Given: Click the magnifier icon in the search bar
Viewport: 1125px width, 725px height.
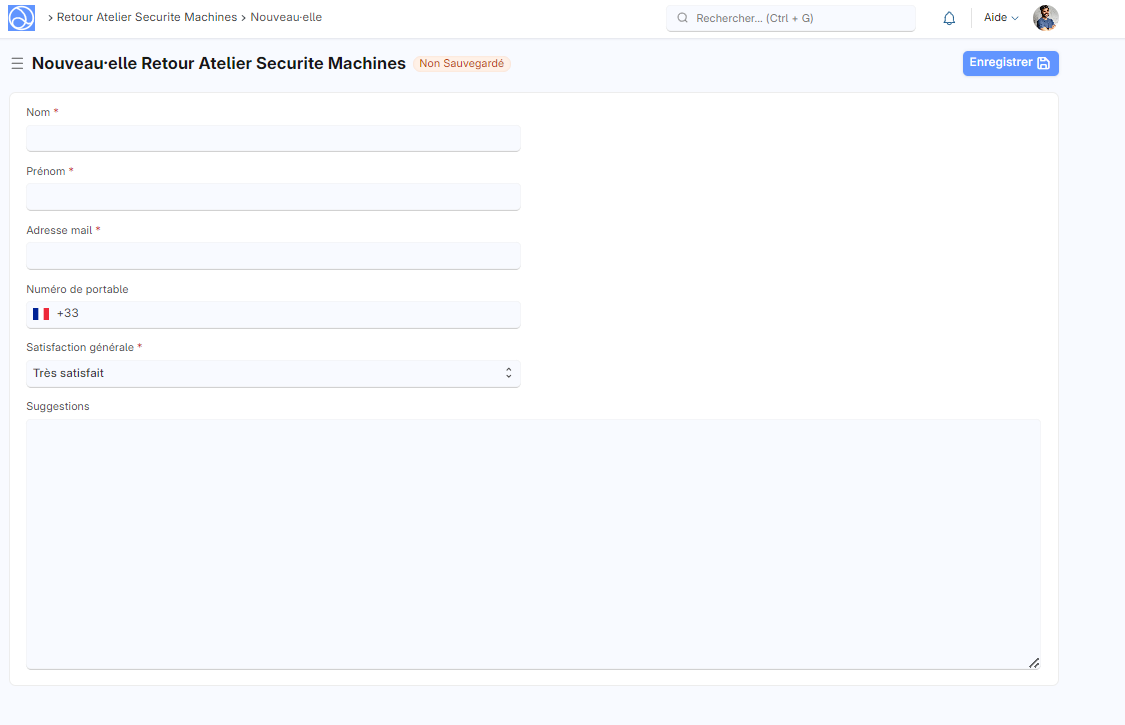Looking at the screenshot, I should pyautogui.click(x=683, y=18).
